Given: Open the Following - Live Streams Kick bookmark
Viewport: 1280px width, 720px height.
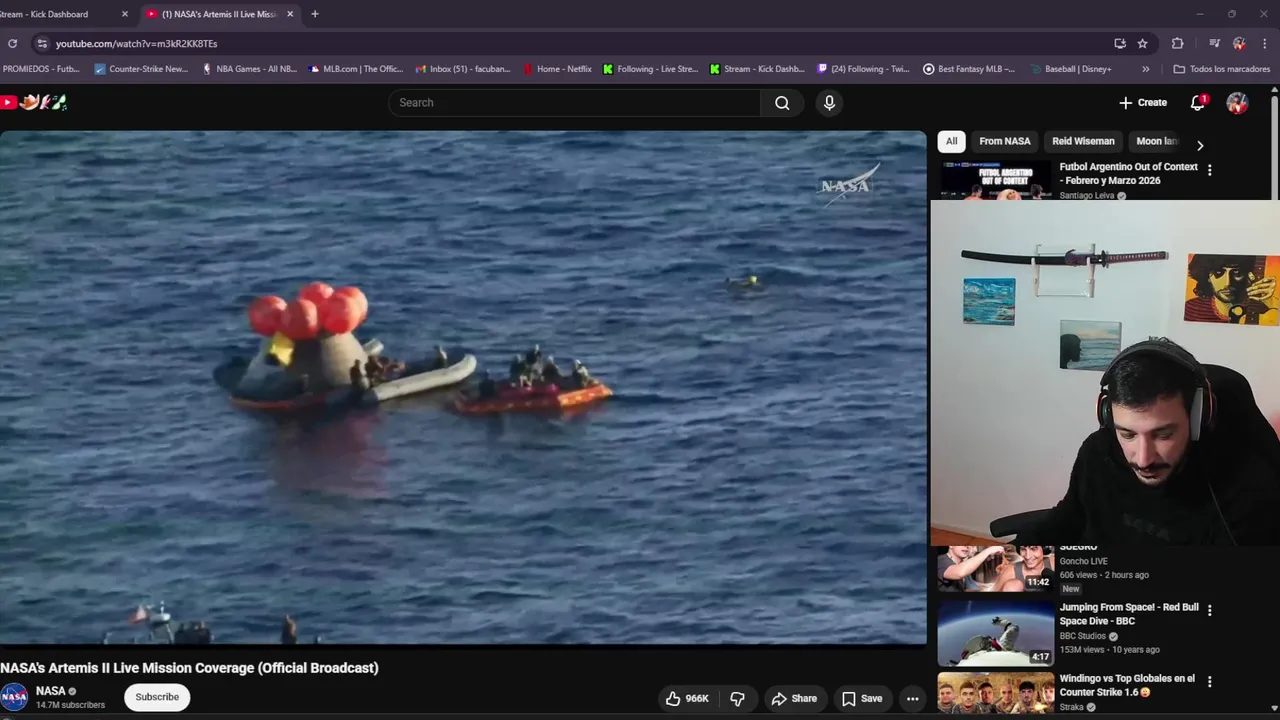Looking at the screenshot, I should tap(650, 69).
